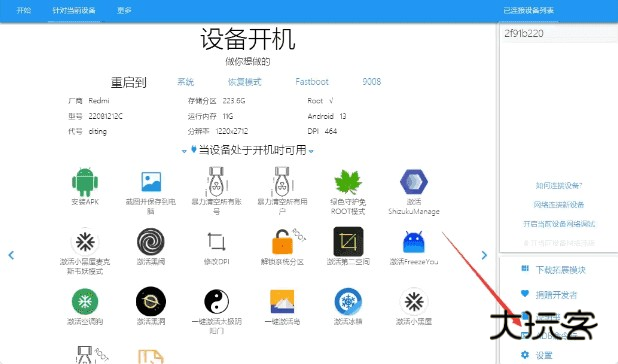This screenshot has height=364, width=618.
Task: Activate ShizukuManager hexagon icon
Action: (414, 182)
